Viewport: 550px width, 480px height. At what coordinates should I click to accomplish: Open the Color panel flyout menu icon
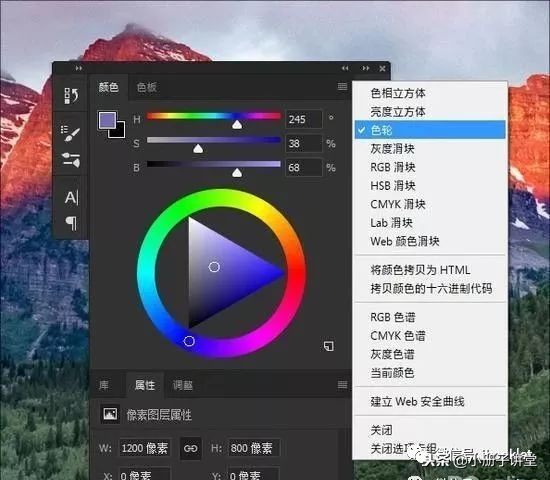[x=342, y=86]
